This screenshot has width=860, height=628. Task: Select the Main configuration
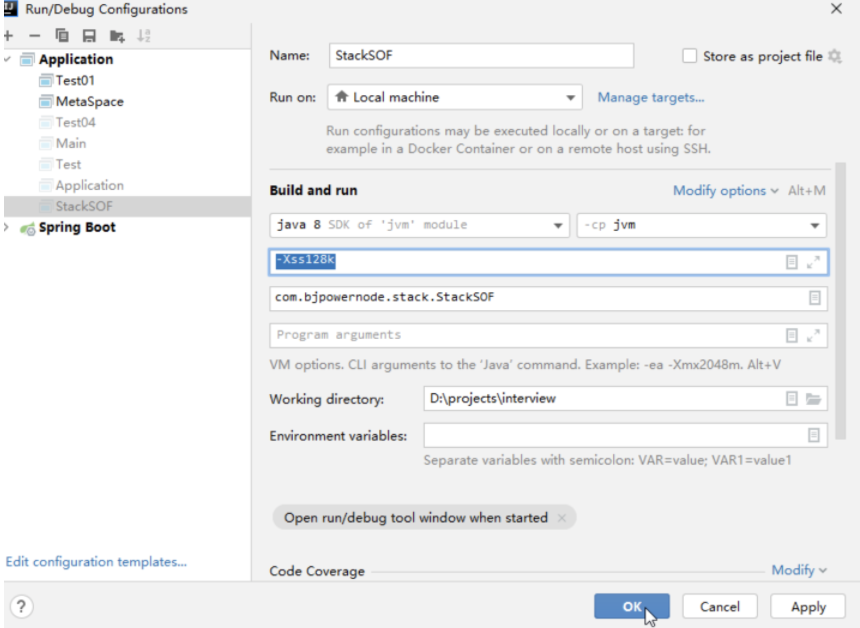(71, 143)
